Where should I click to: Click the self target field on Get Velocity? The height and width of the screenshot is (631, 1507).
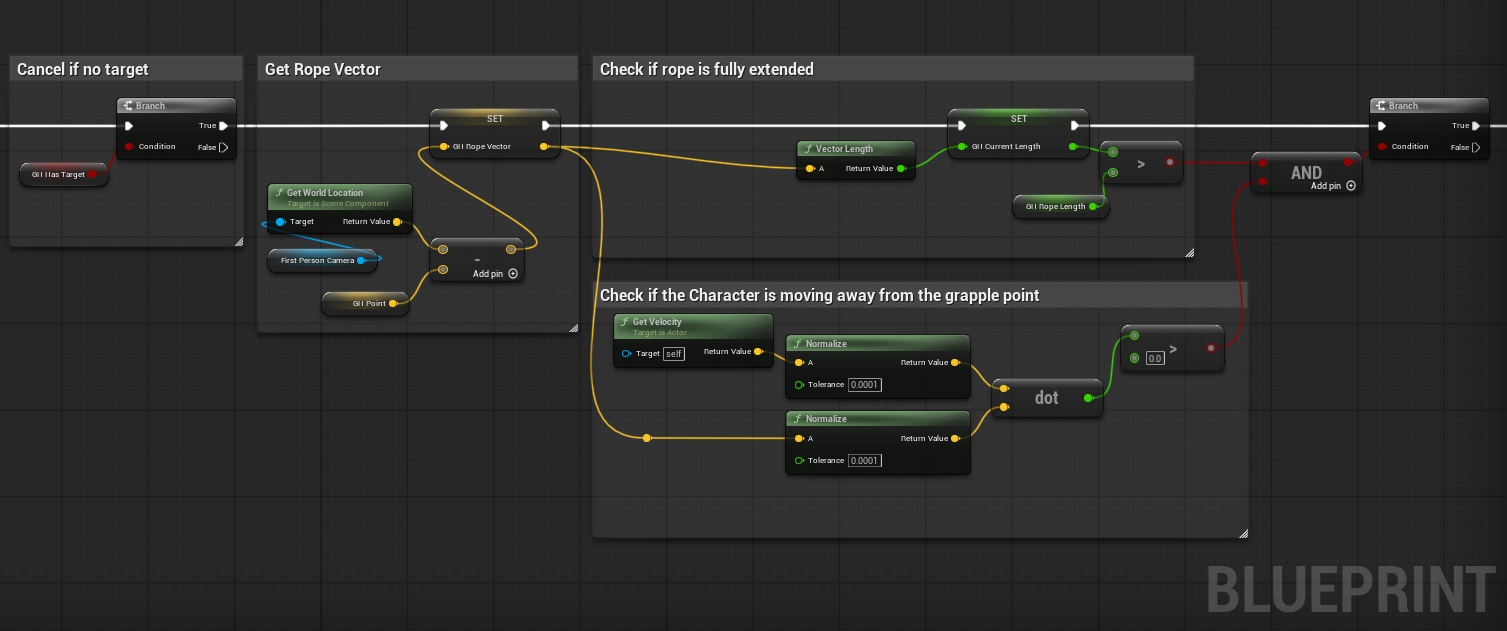point(674,353)
